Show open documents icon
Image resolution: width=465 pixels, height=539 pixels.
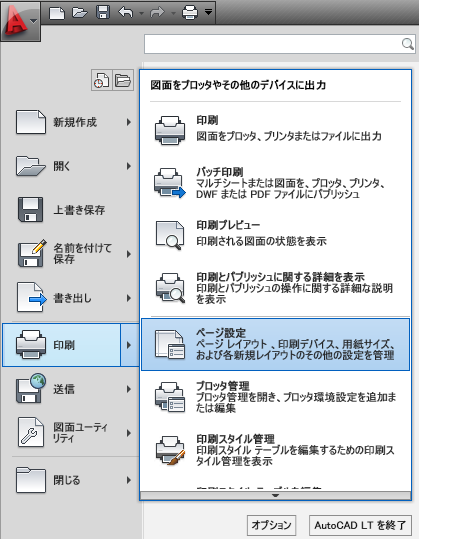[x=123, y=80]
